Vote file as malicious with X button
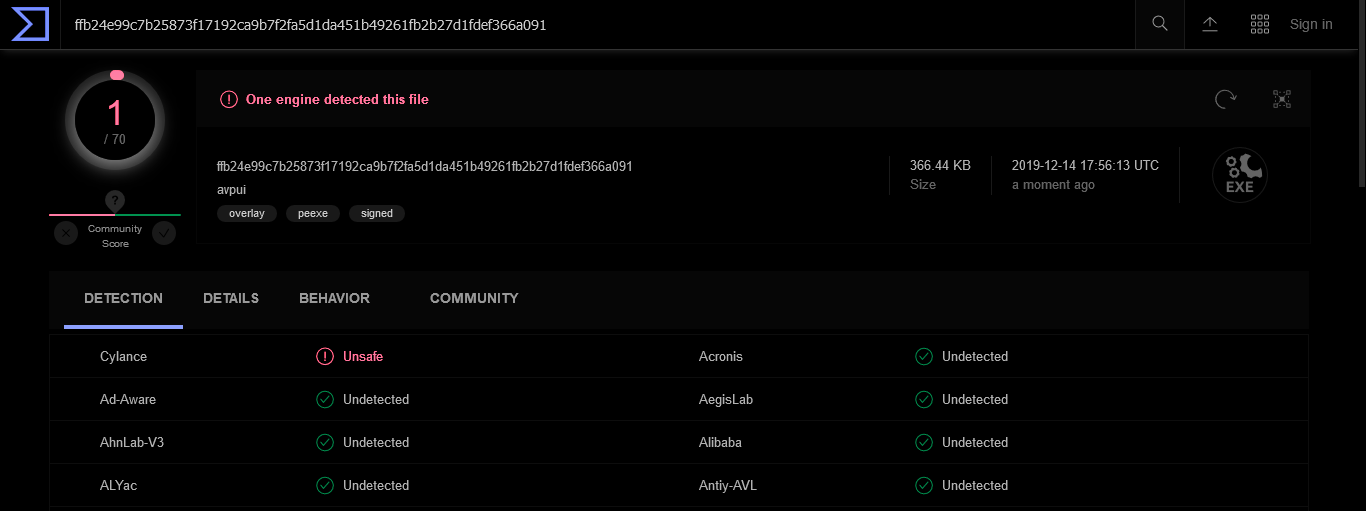The width and height of the screenshot is (1366, 511). pos(66,233)
